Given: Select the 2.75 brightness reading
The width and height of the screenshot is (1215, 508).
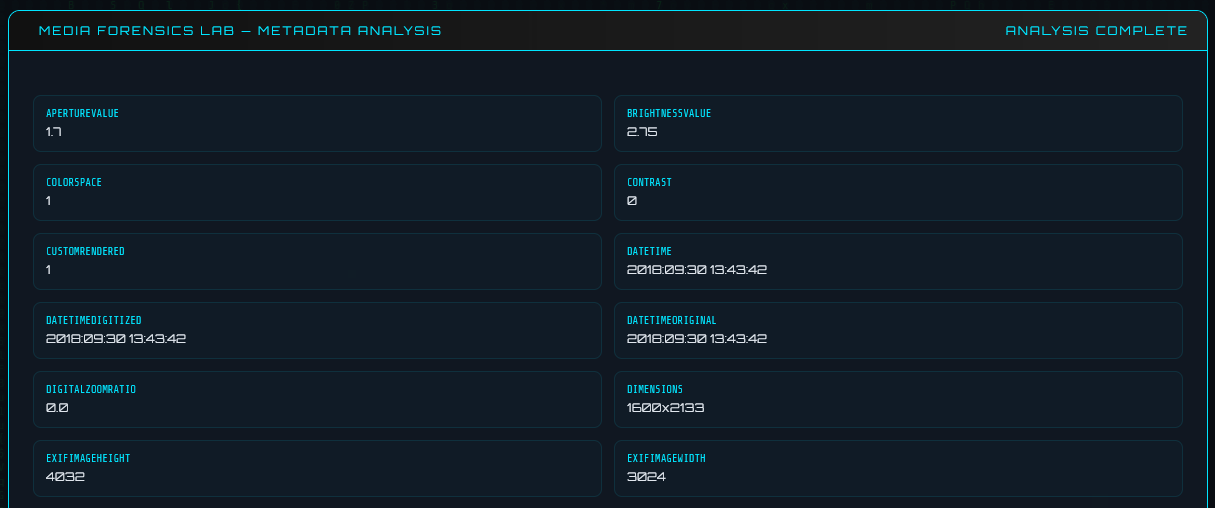Looking at the screenshot, I should click(642, 132).
